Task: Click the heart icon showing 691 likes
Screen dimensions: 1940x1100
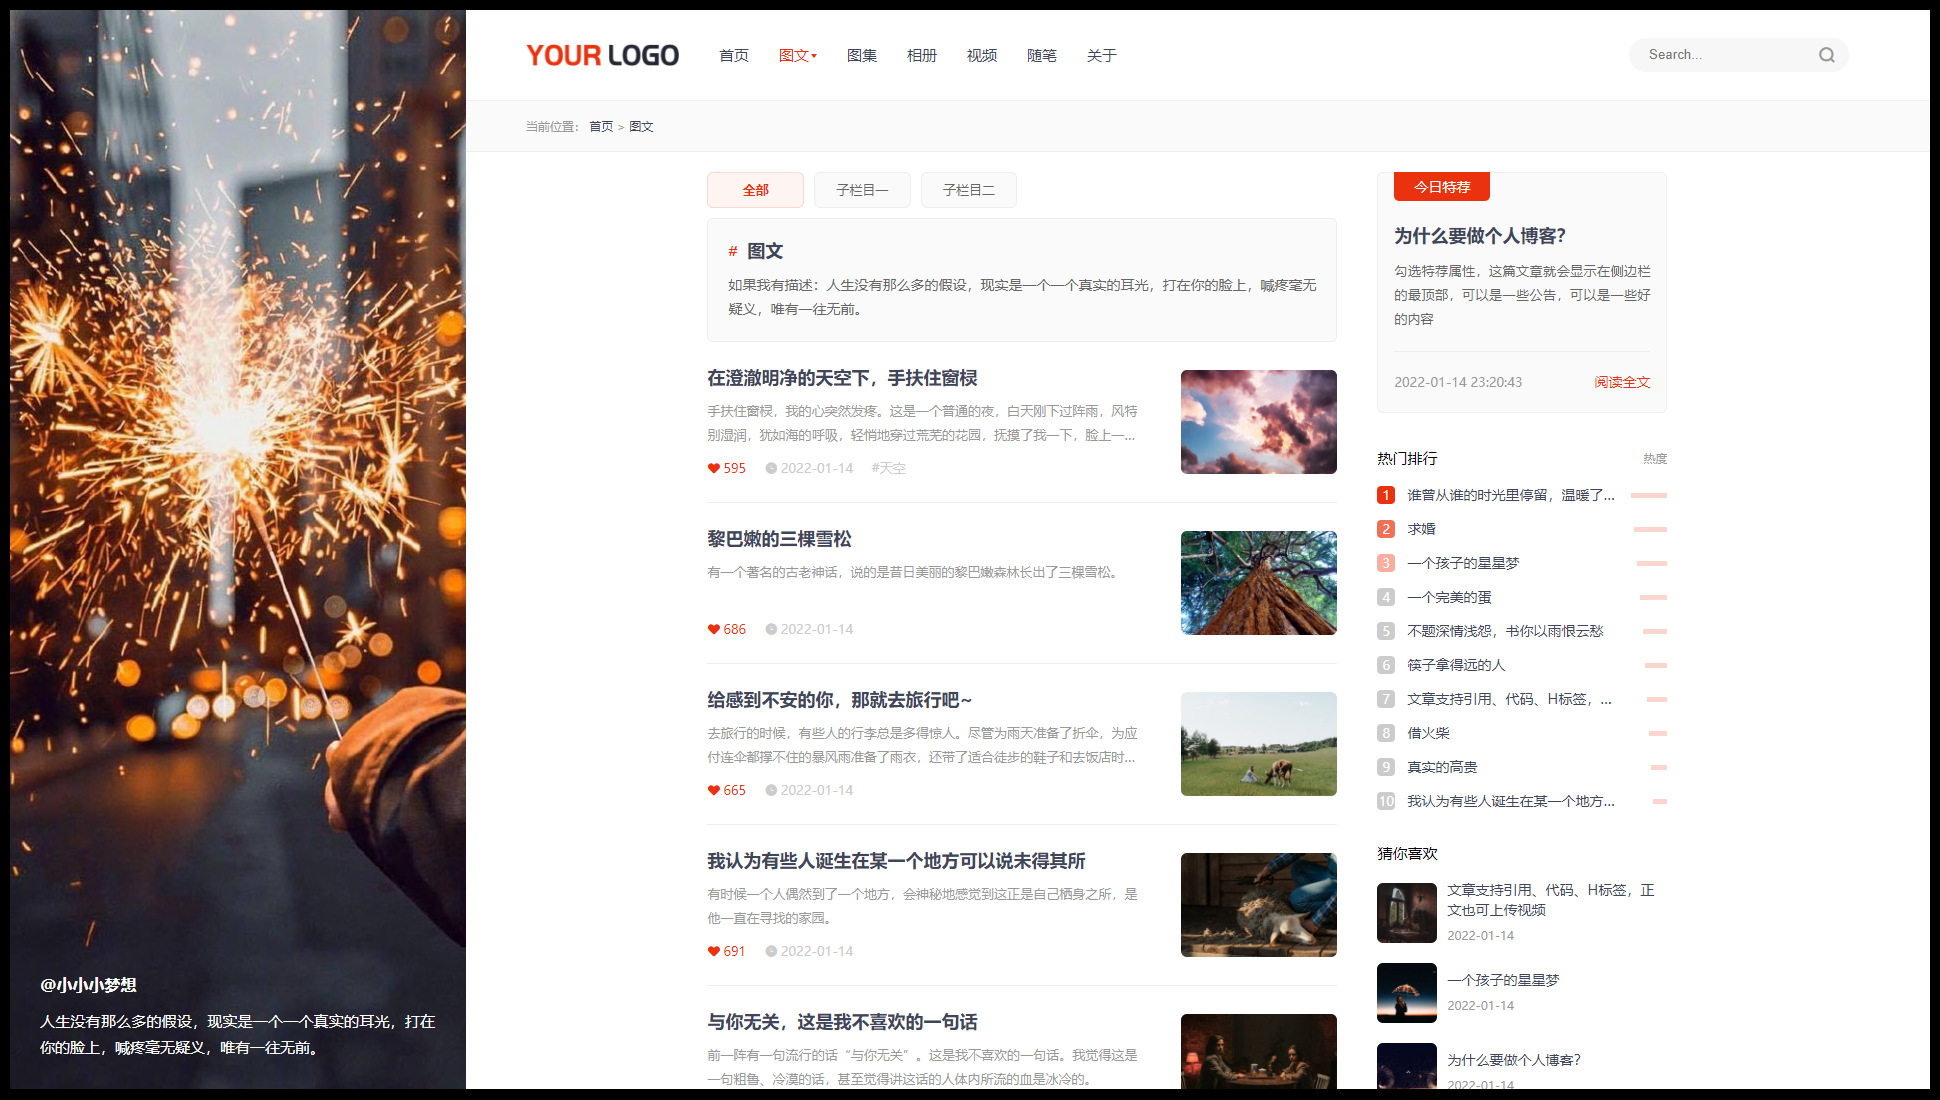Action: point(714,951)
